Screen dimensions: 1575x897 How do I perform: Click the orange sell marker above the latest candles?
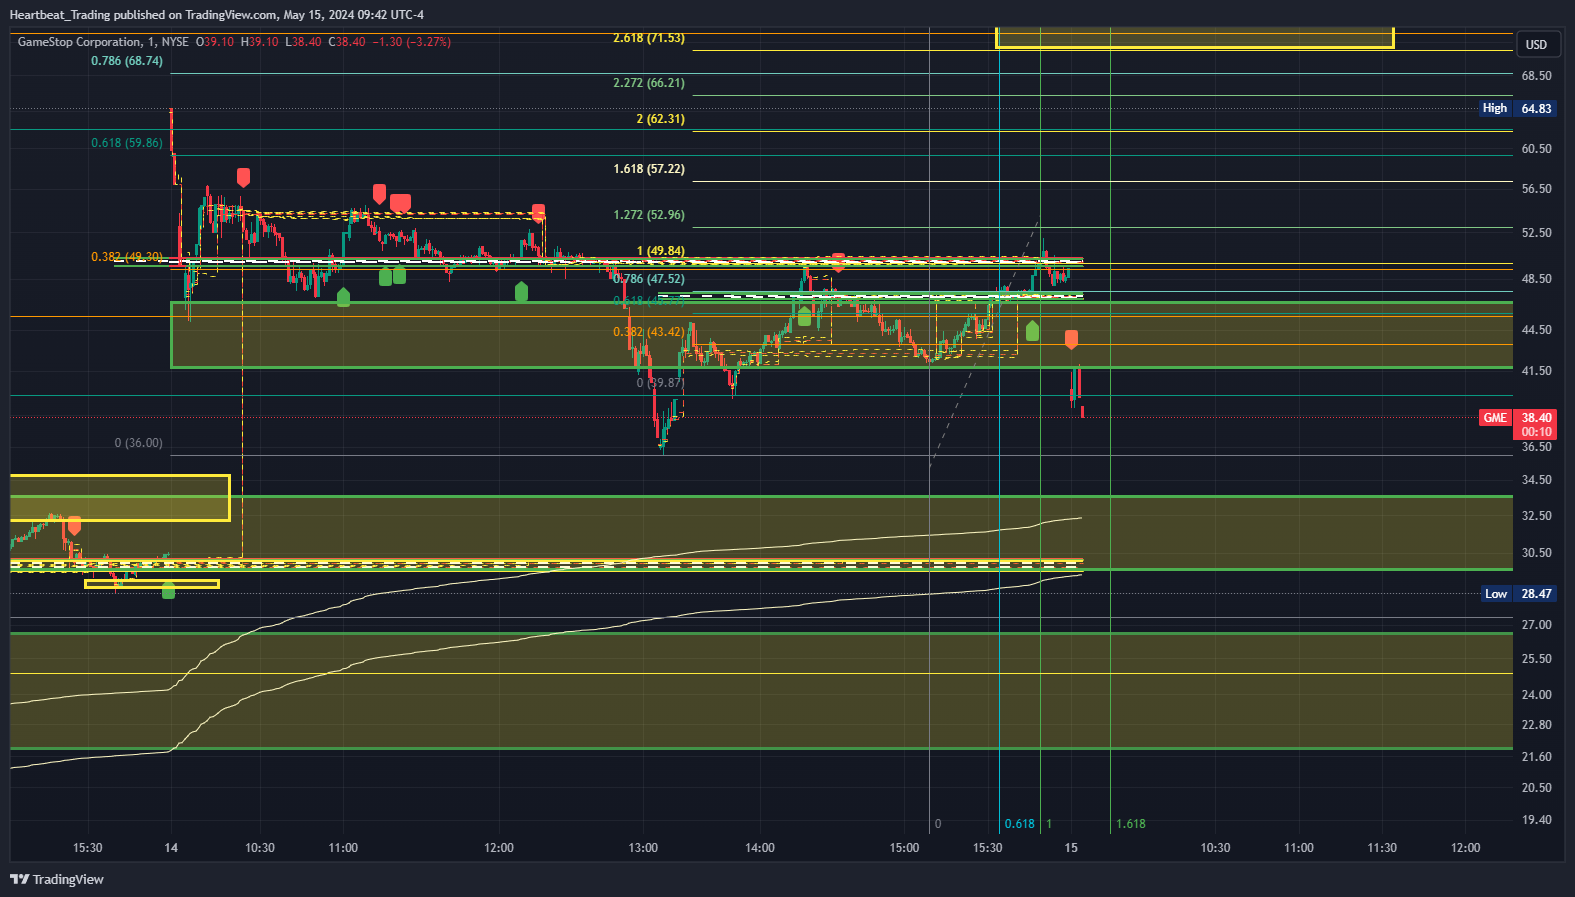(1071, 339)
